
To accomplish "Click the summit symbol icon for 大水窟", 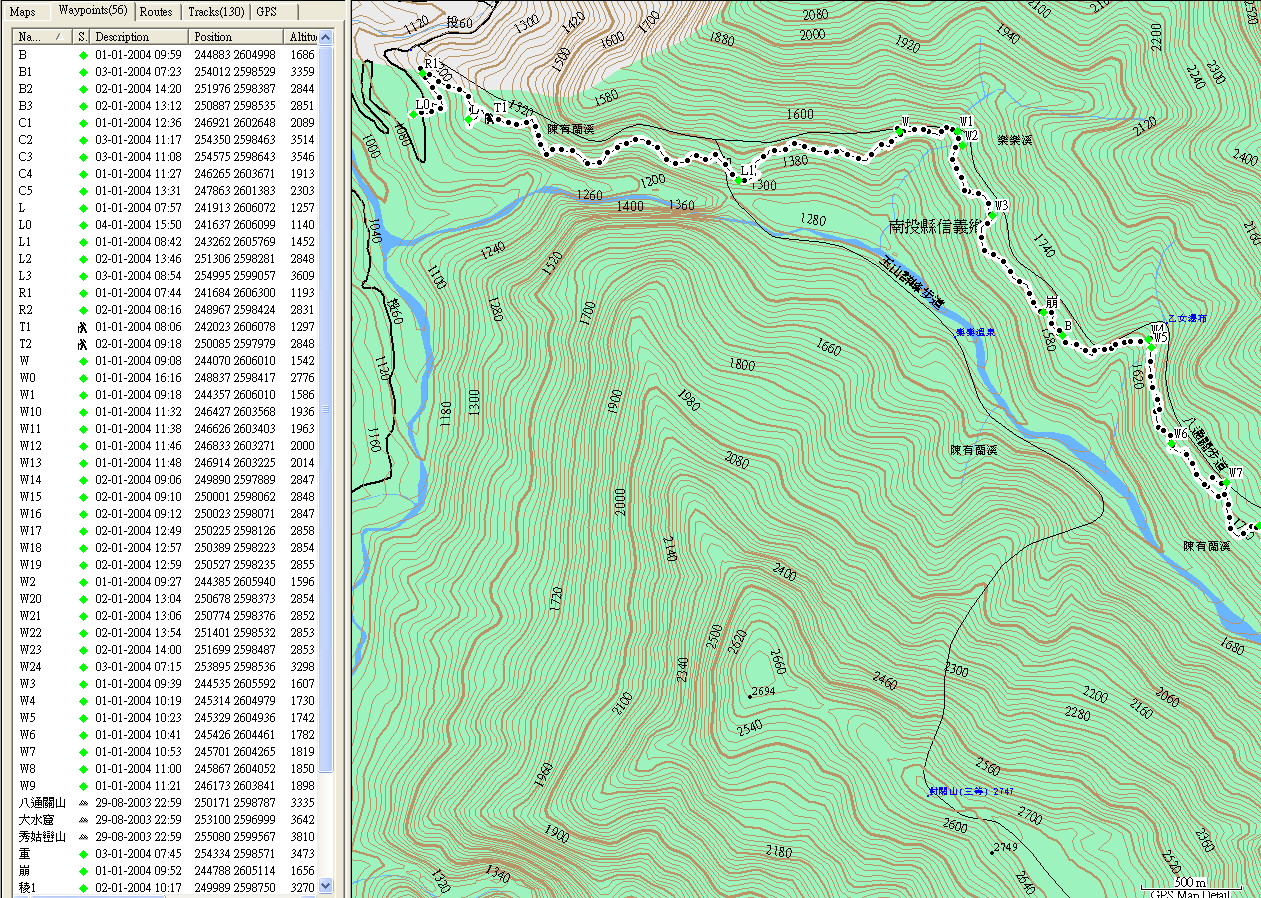I will click(83, 820).
